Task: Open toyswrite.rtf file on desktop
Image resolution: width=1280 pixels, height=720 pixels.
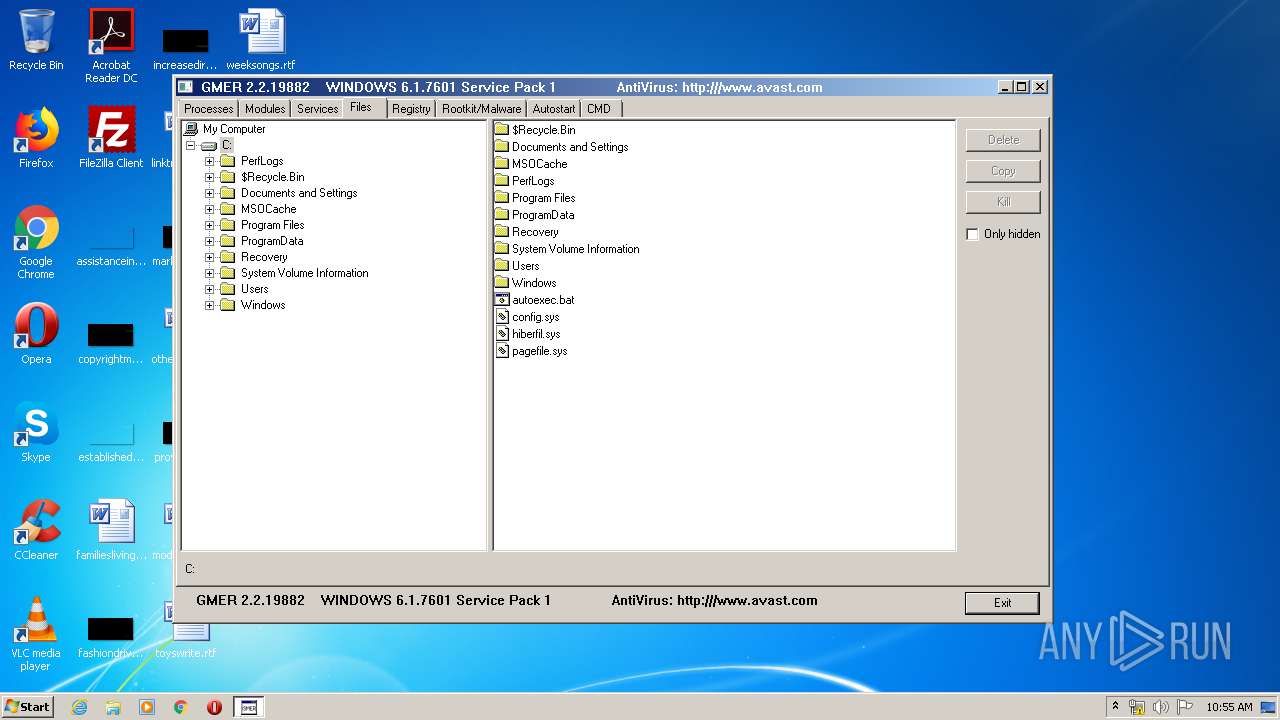Action: click(186, 634)
